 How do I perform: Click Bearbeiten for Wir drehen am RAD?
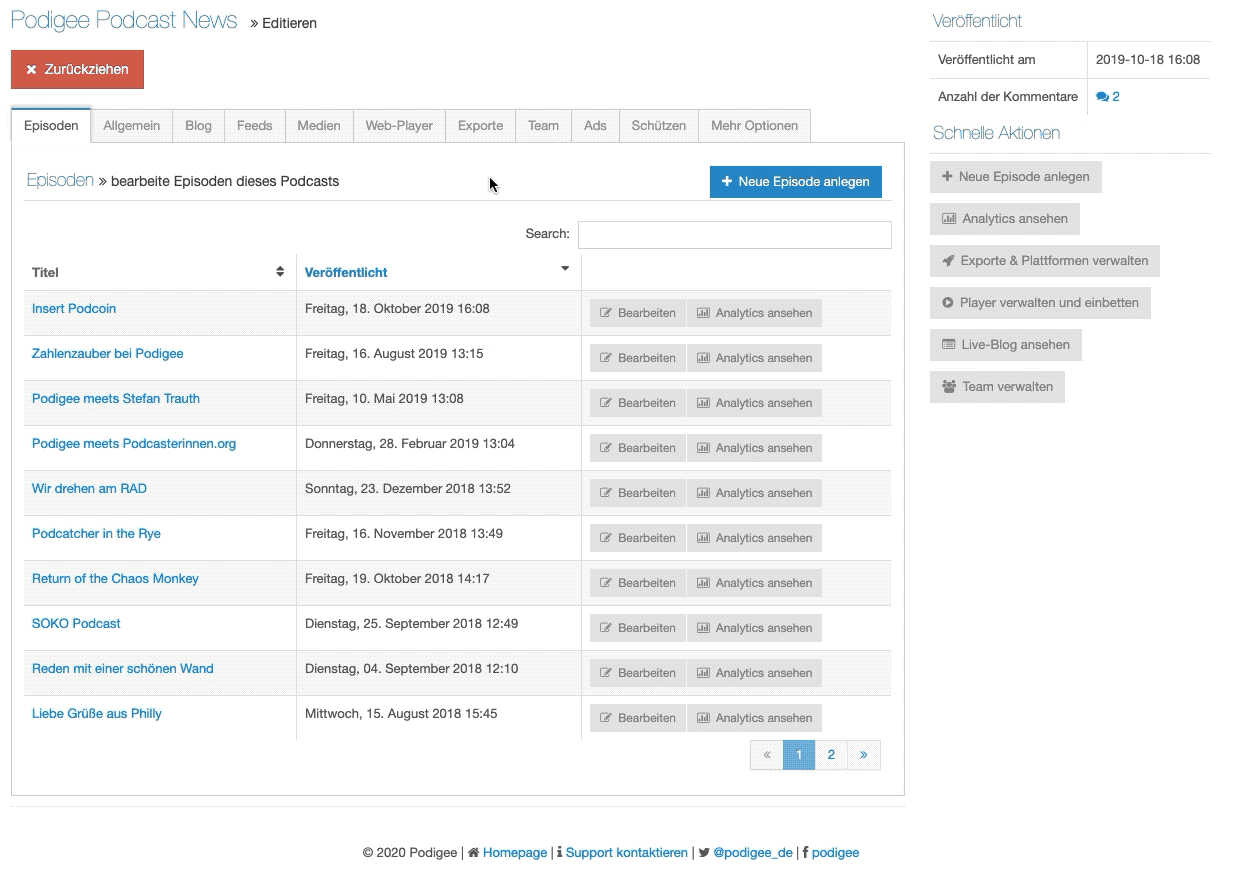(637, 493)
